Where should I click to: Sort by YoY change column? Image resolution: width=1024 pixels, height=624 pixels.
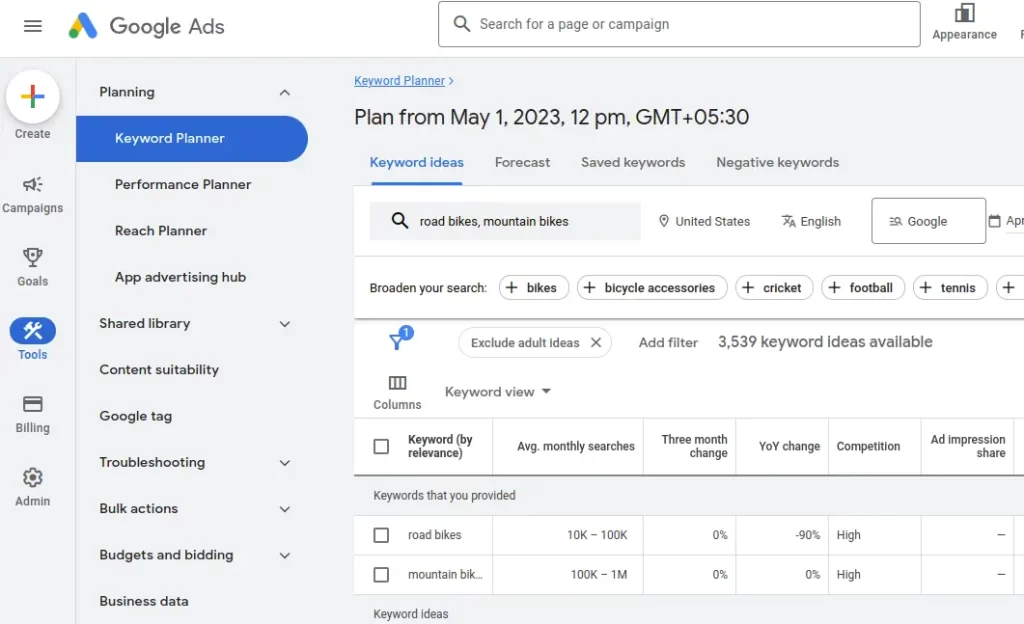pyautogui.click(x=789, y=446)
